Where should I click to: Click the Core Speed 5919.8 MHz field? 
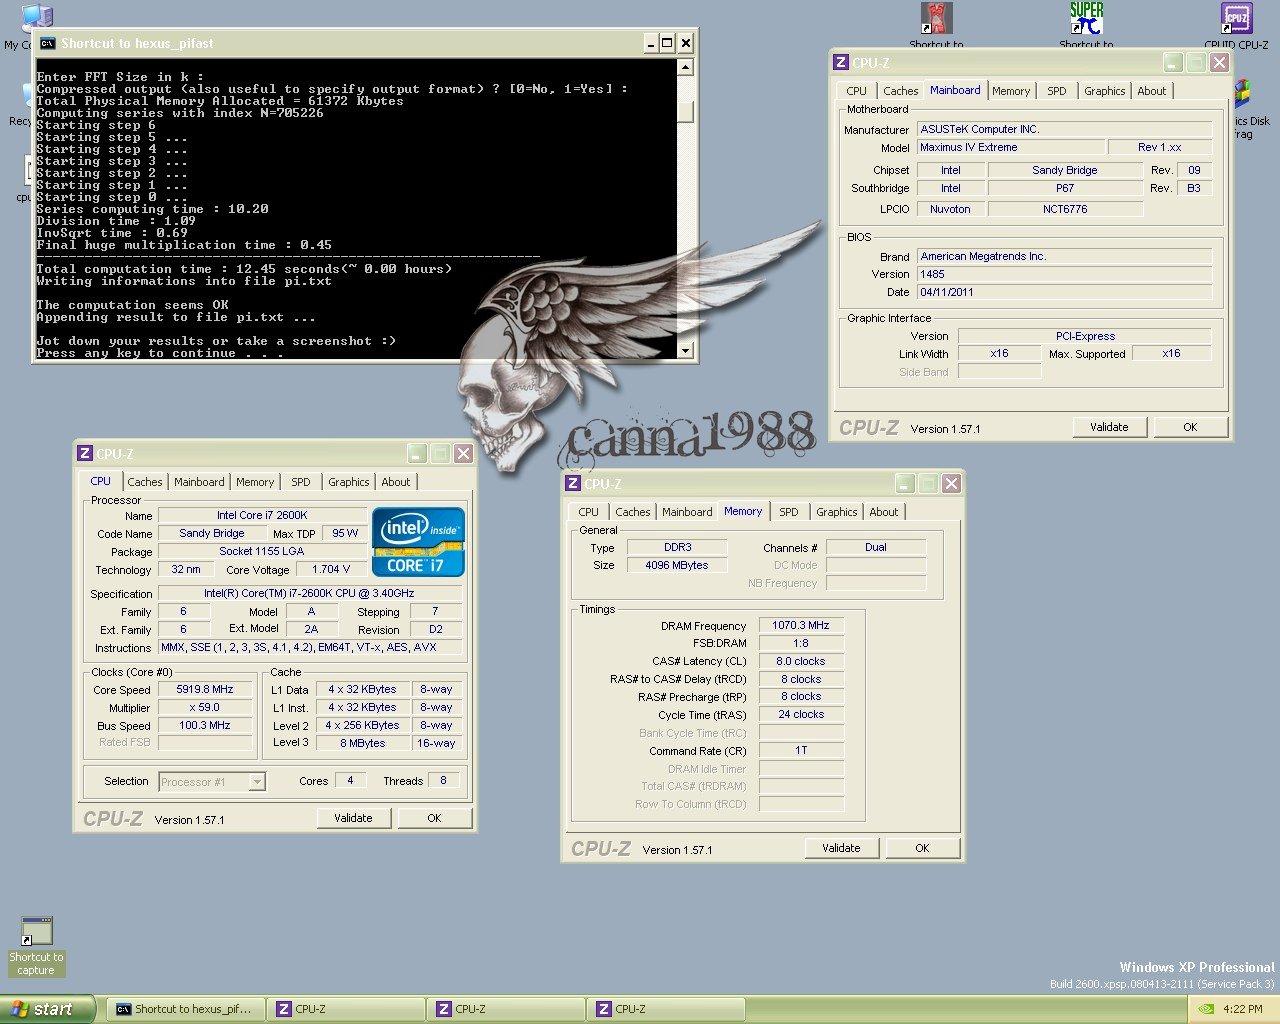tap(205, 690)
